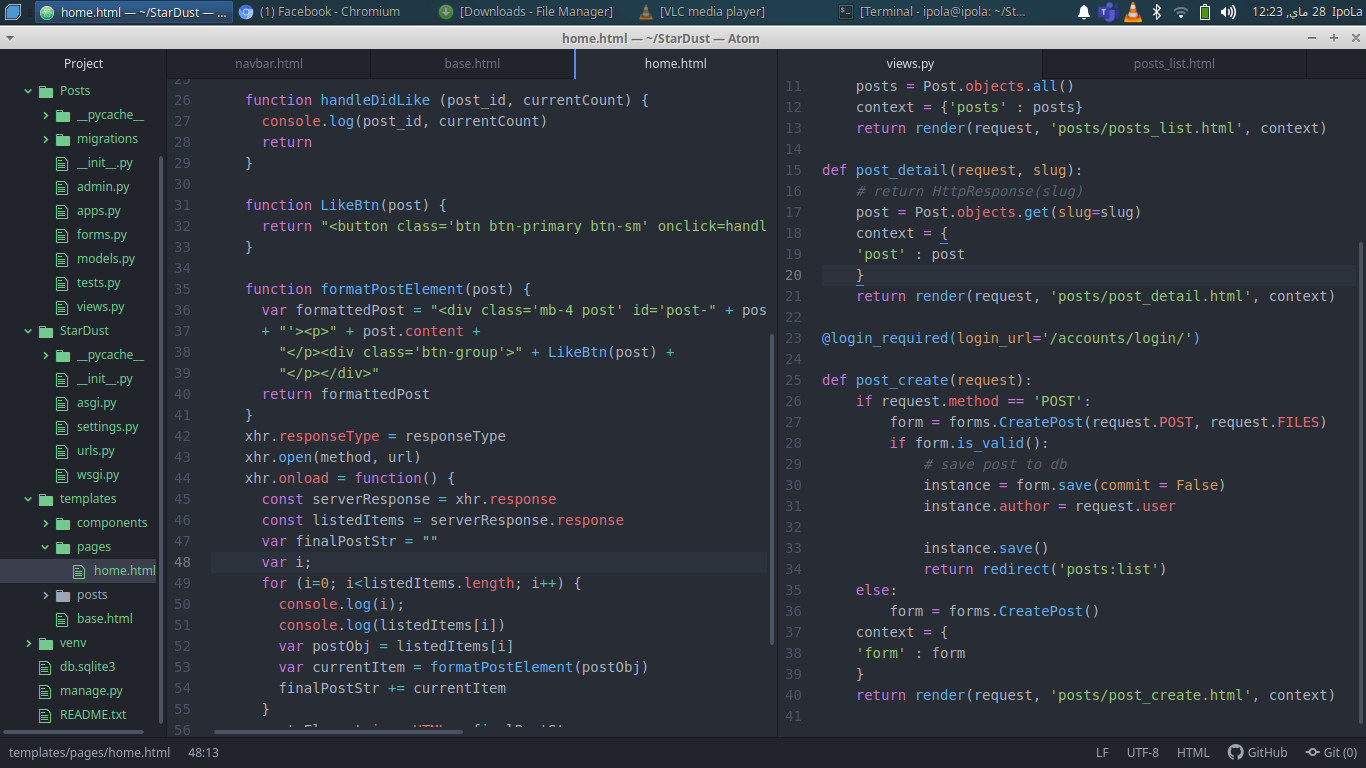Click the LF line ending selector
1366x768 pixels.
click(x=1102, y=752)
